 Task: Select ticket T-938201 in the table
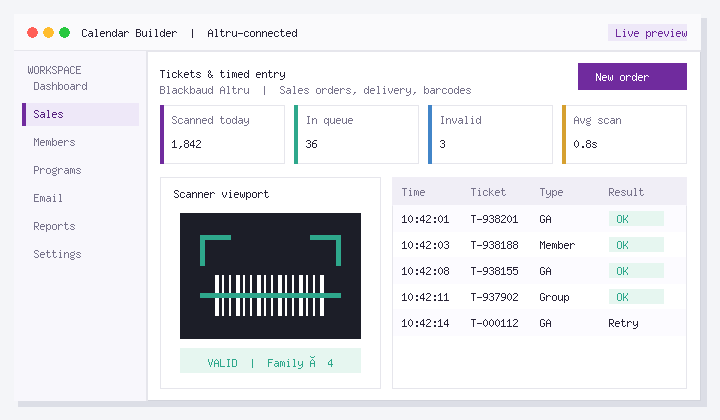[x=494, y=219]
